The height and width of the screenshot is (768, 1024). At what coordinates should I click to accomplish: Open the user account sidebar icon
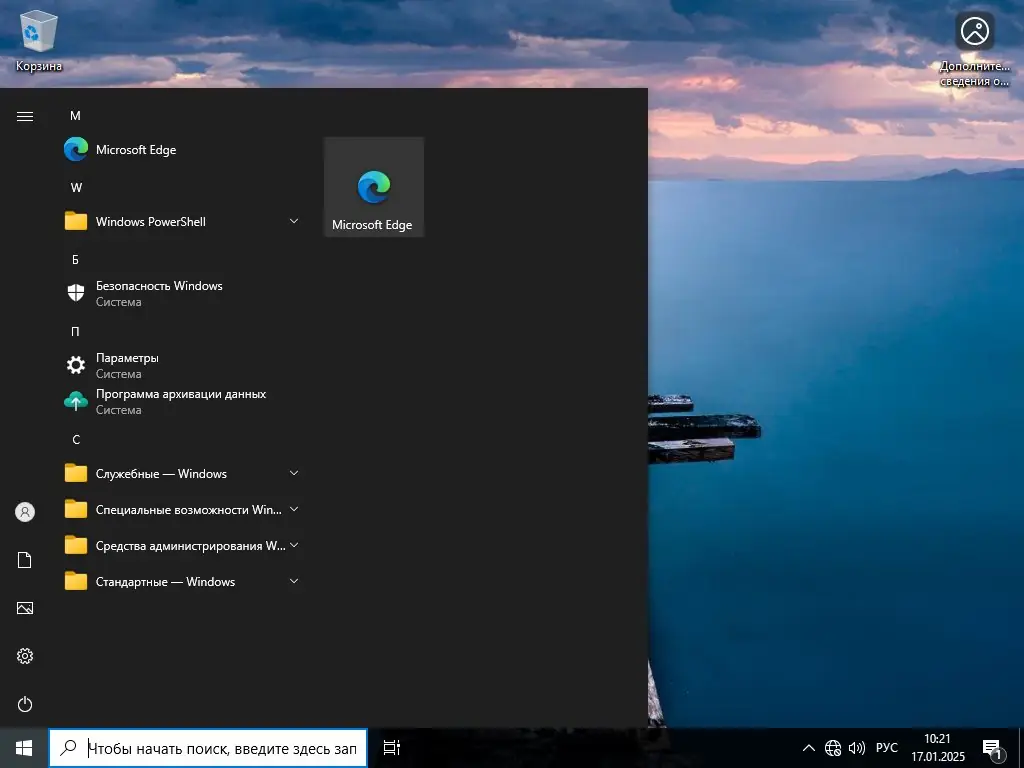pos(24,512)
